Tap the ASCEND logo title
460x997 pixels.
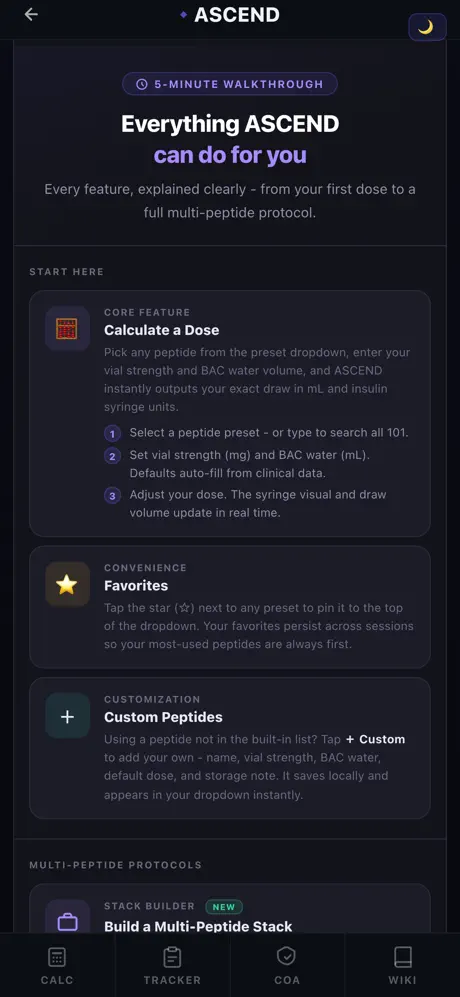coord(237,15)
